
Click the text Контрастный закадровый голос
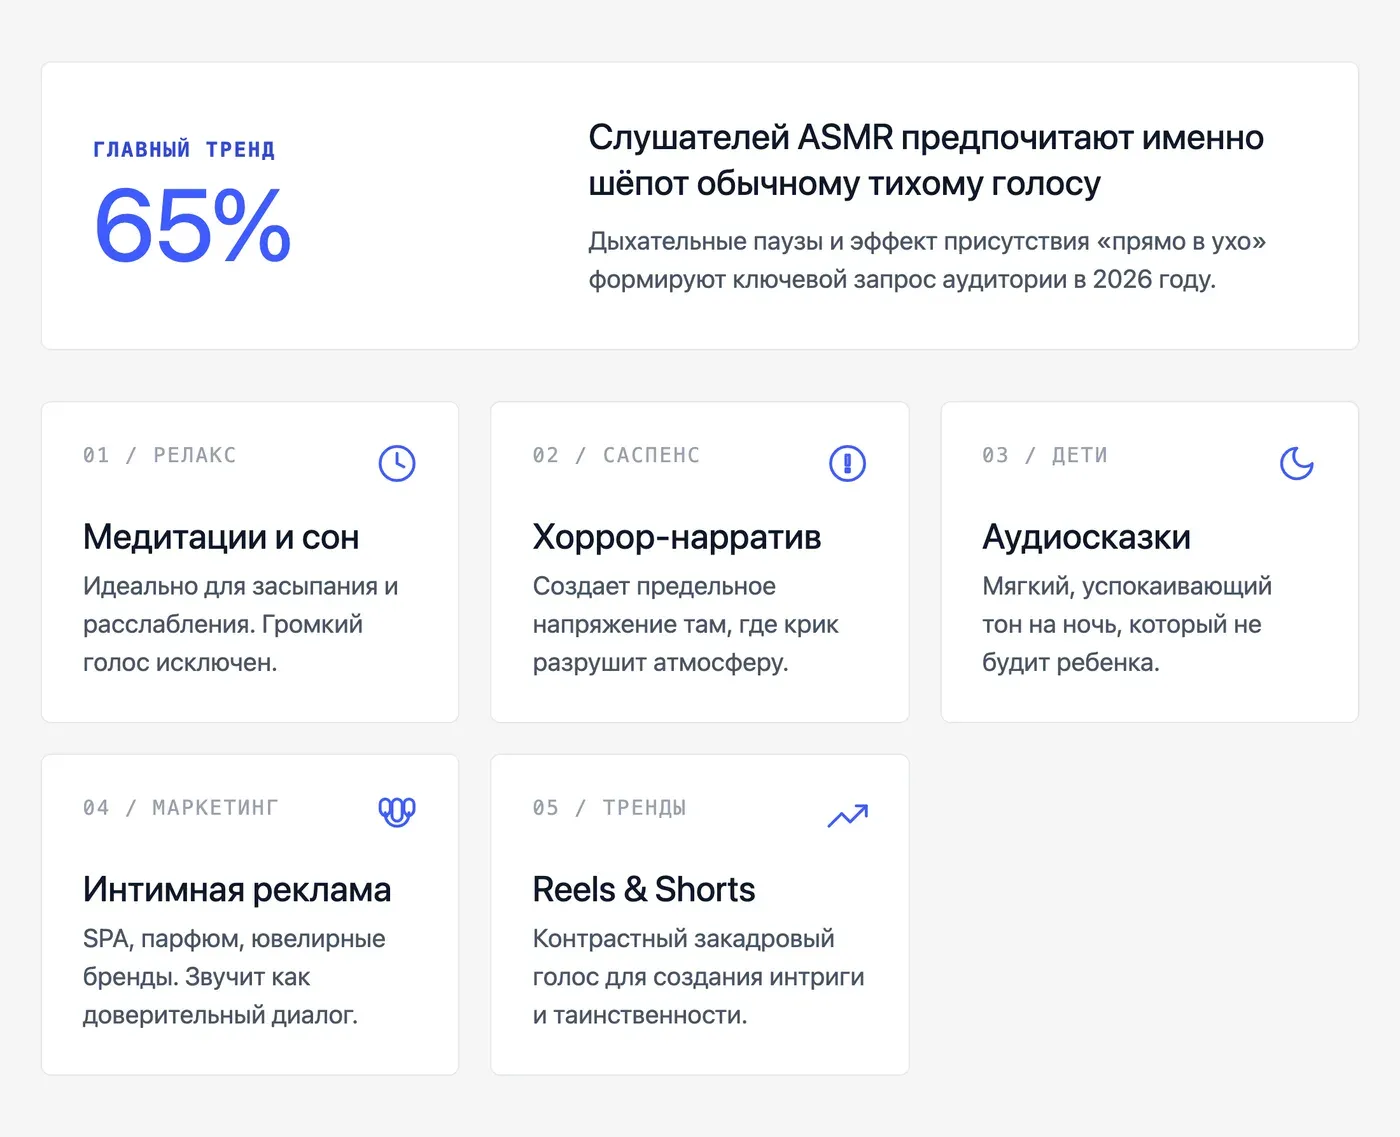pos(698,976)
